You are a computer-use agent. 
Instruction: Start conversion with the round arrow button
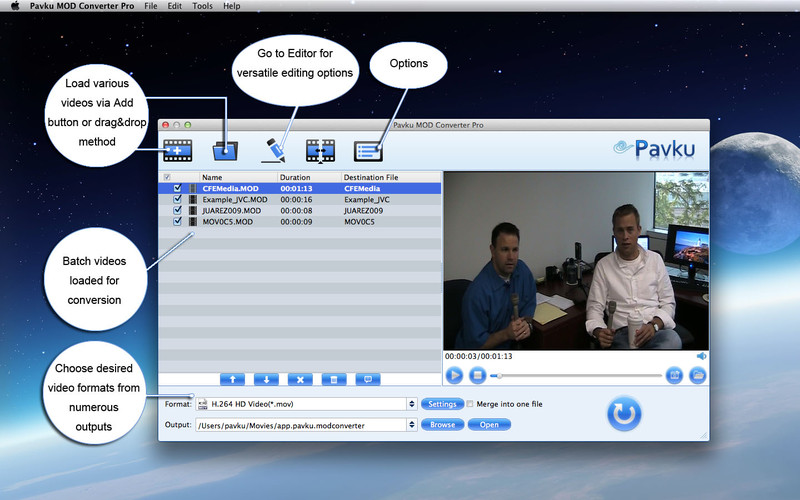coord(624,414)
